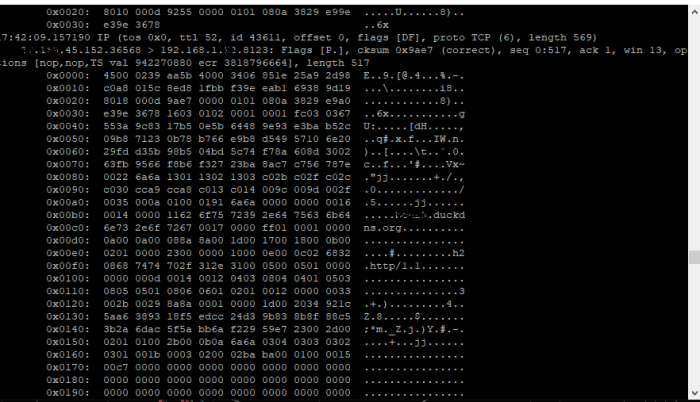Click the 0x0000 offset label
The image size is (700, 402).
point(68,75)
